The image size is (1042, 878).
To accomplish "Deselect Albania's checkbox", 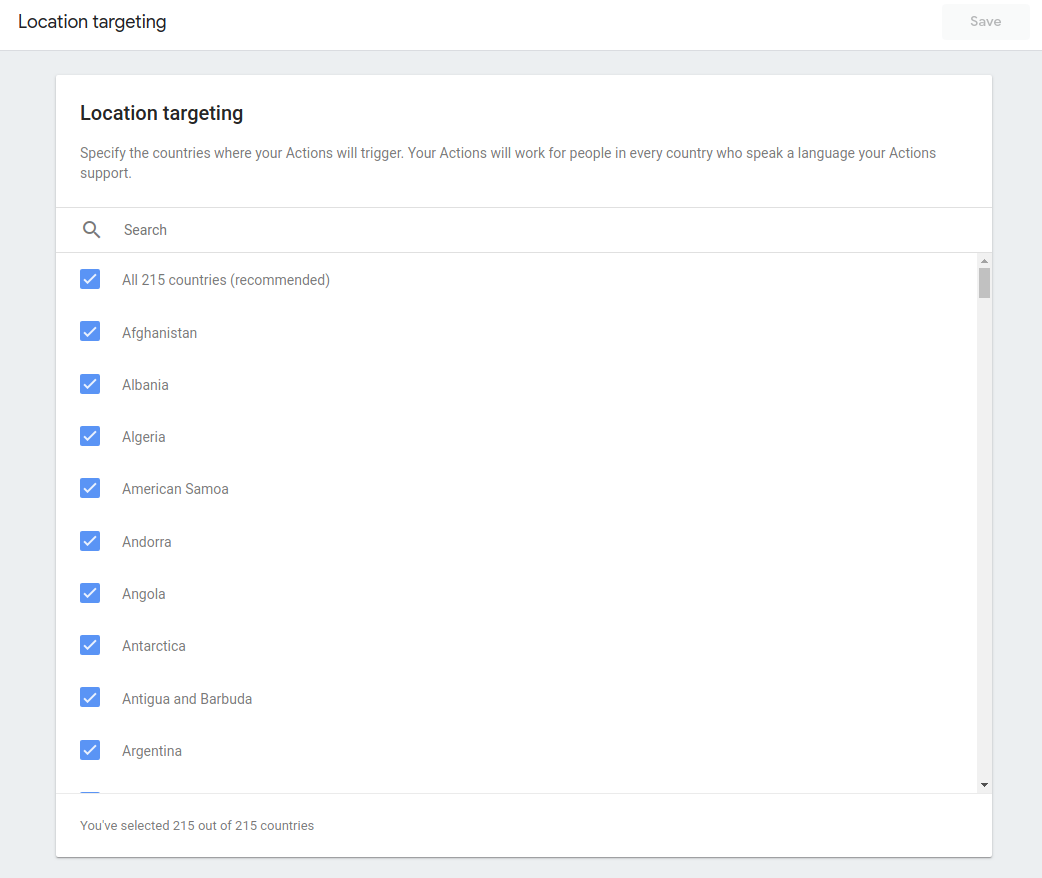I will (x=90, y=384).
